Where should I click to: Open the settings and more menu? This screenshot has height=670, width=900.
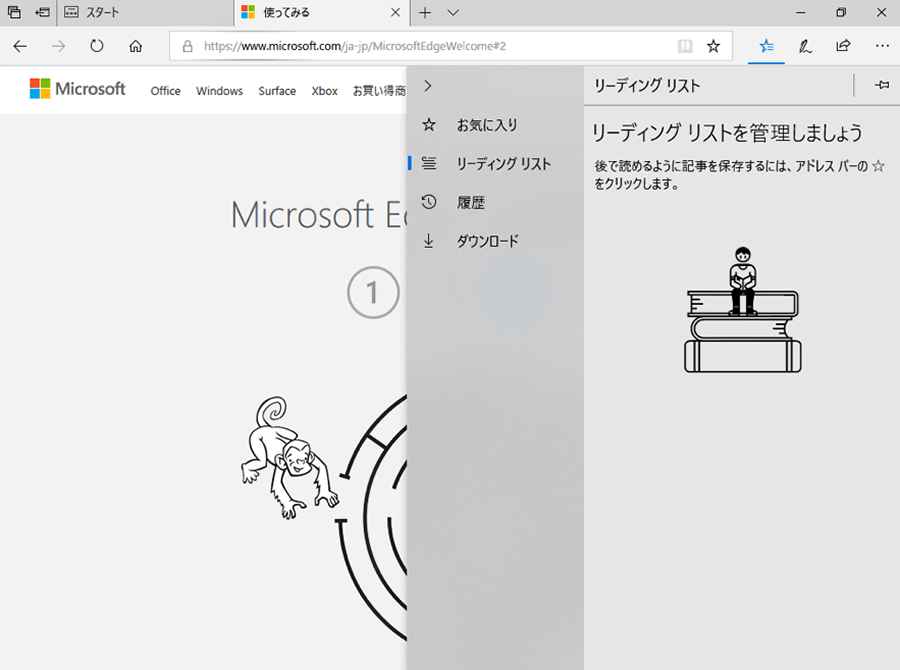click(x=882, y=46)
